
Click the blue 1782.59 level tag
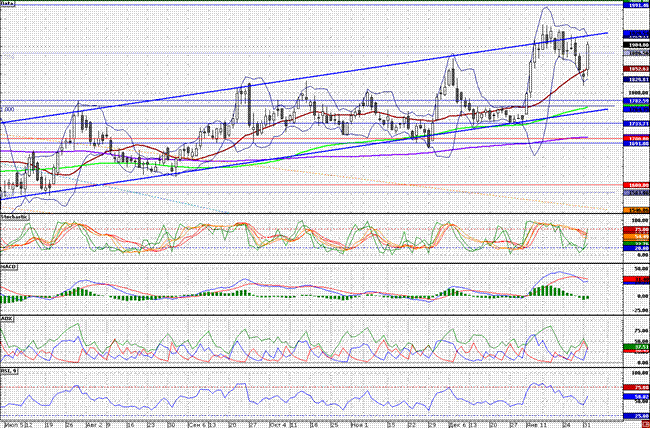(636, 101)
